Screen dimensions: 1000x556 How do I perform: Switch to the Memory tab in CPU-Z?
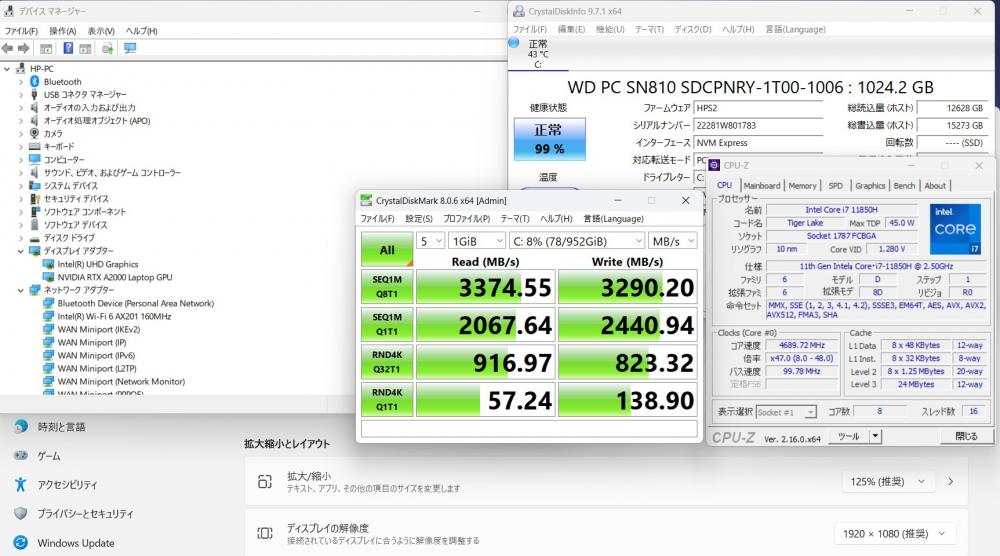802,185
